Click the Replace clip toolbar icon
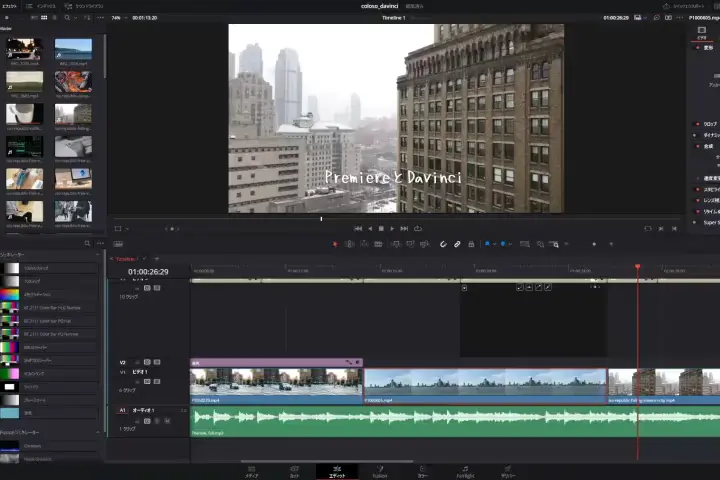Viewport: 720px width, 480px height. point(425,244)
